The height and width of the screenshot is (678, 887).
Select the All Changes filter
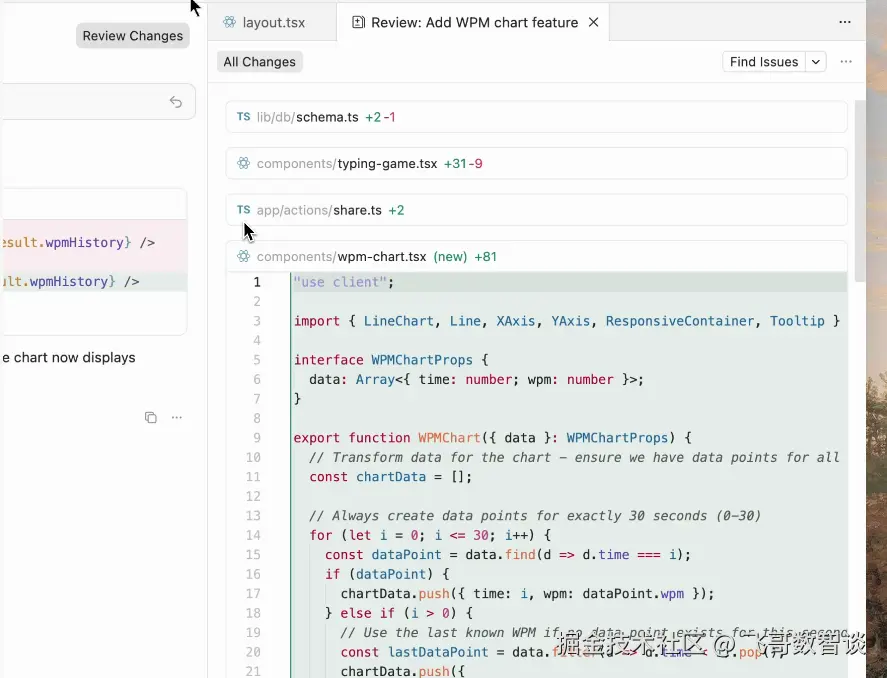tap(259, 62)
